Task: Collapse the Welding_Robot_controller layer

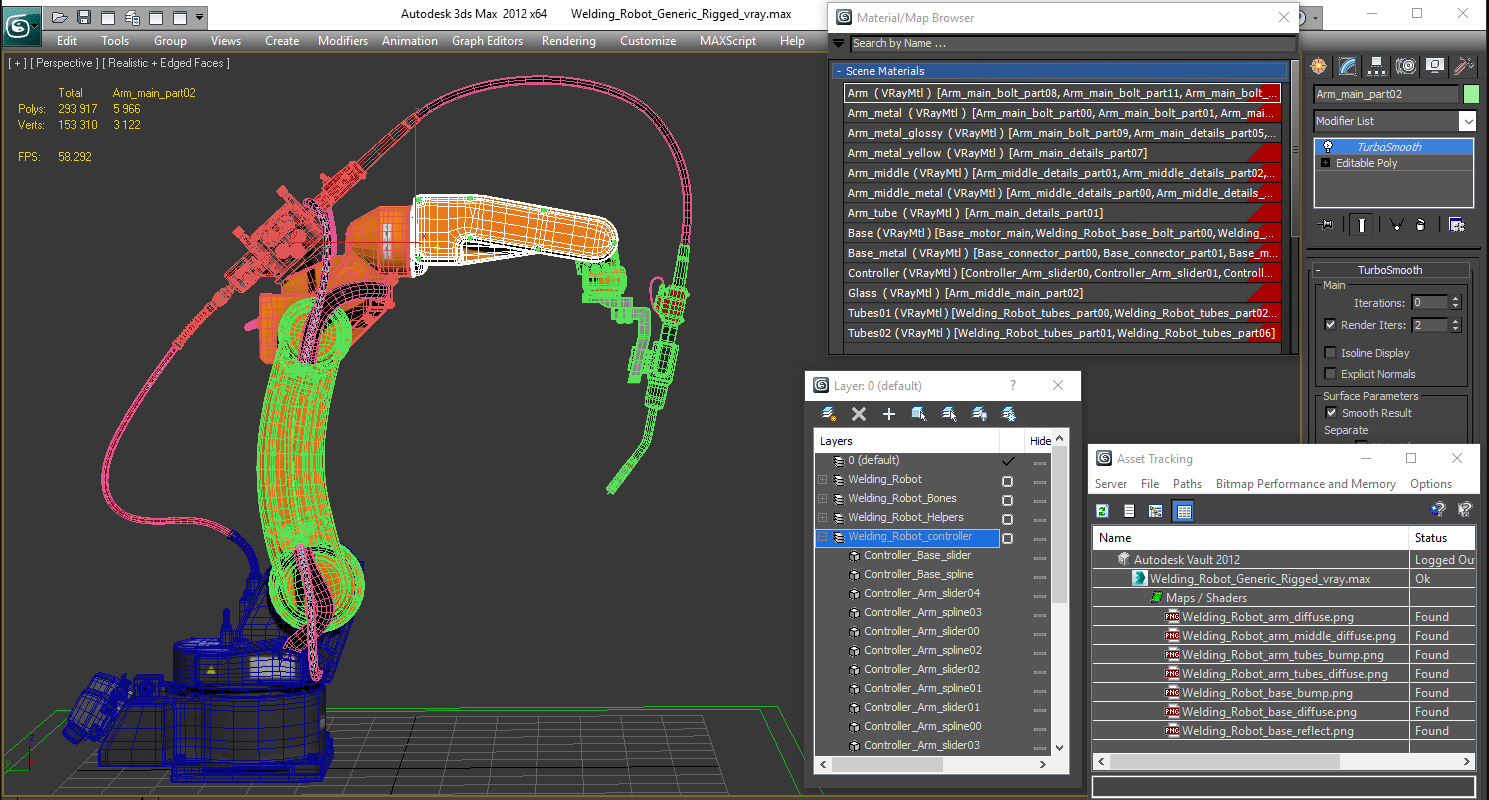Action: (822, 537)
